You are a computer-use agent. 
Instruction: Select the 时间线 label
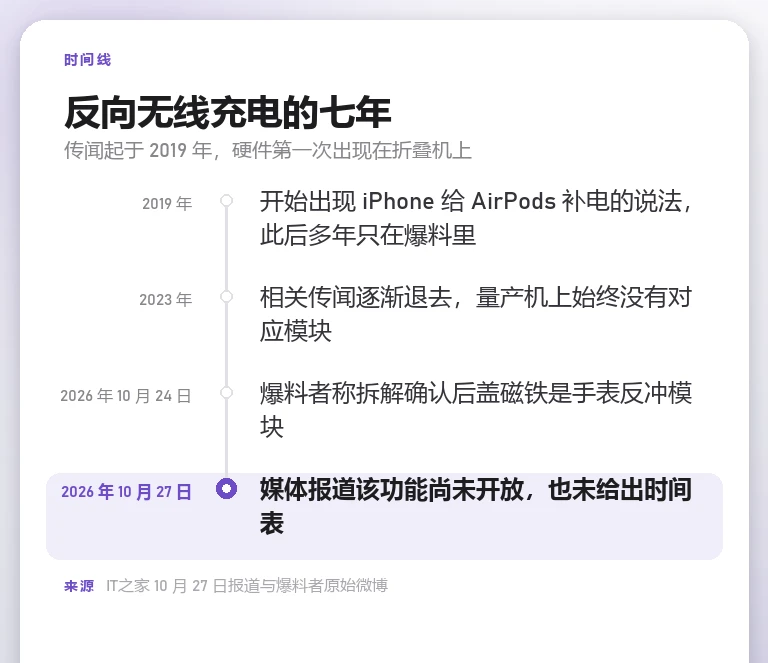point(88,60)
